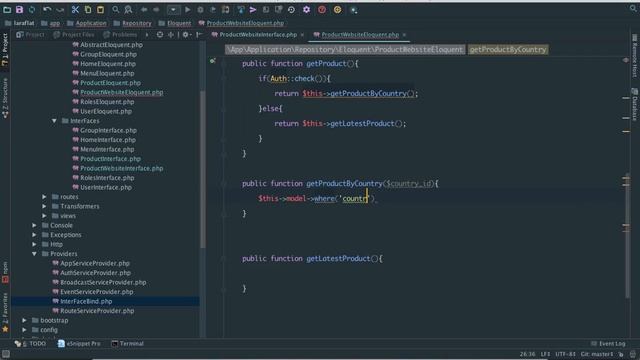Open project panel gear options

(186, 35)
